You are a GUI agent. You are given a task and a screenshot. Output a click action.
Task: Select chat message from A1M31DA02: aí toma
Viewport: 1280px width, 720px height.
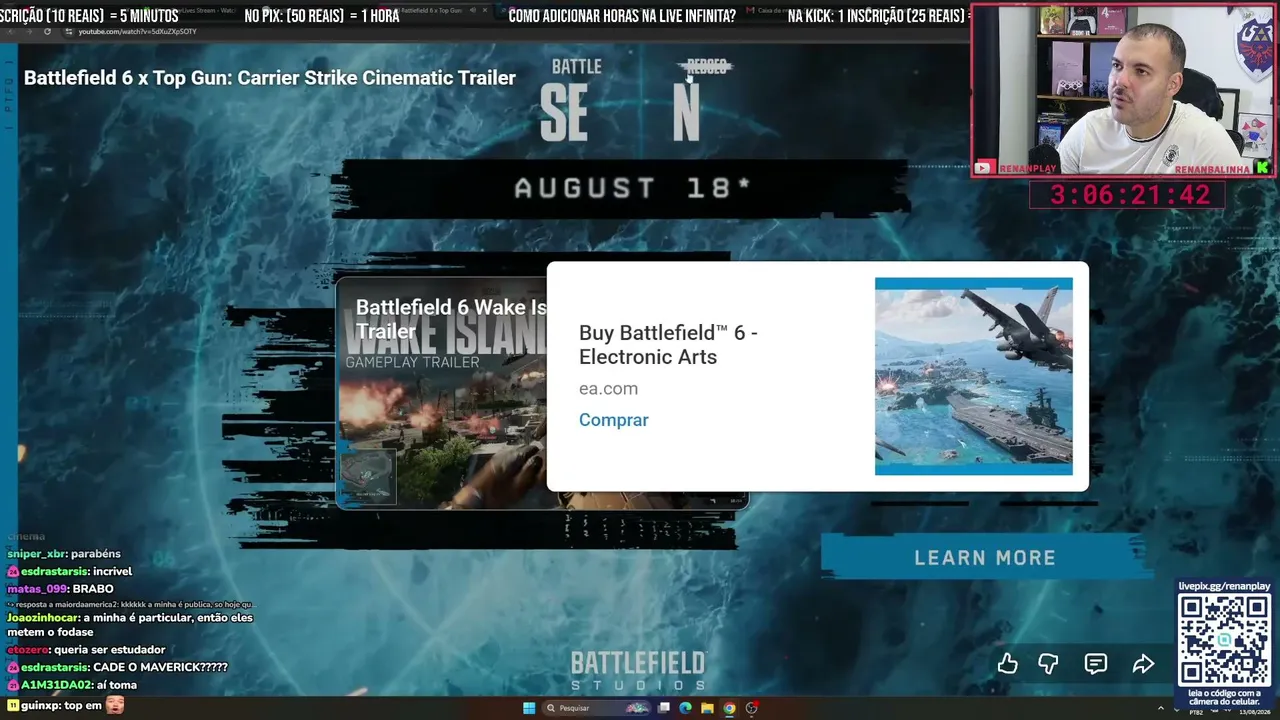pos(72,685)
